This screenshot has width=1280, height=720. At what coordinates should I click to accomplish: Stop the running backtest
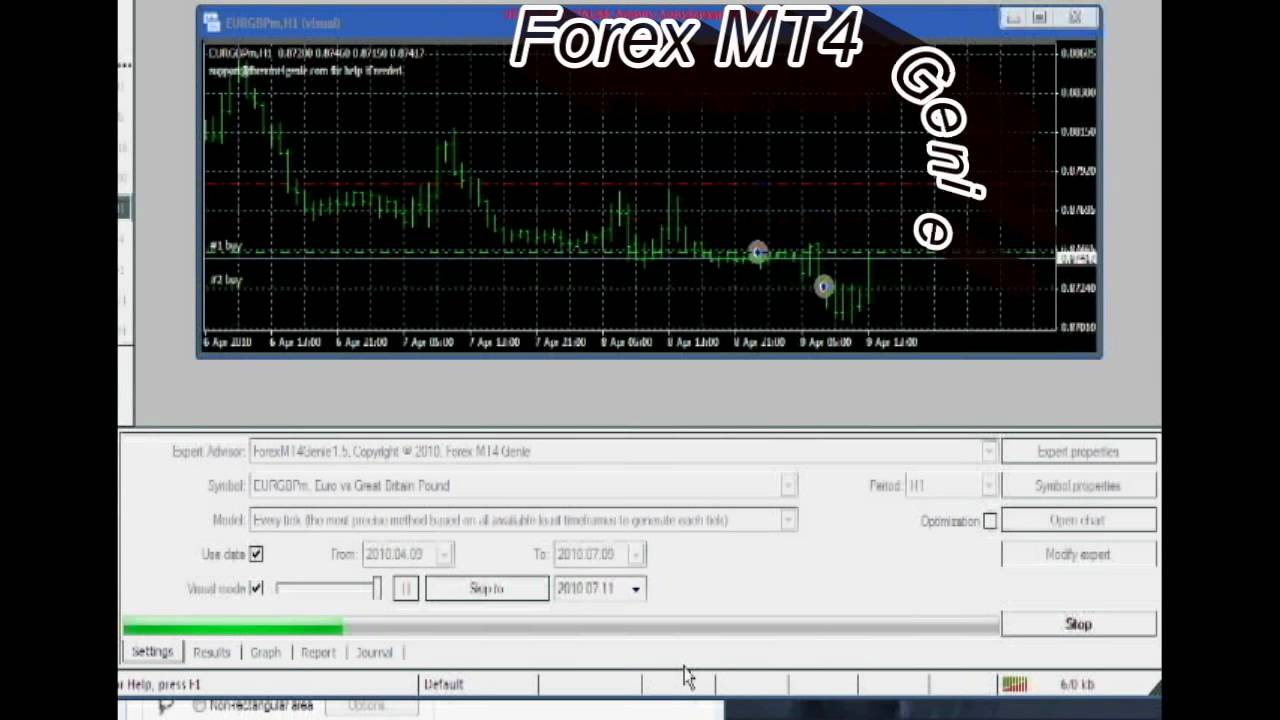click(1078, 624)
